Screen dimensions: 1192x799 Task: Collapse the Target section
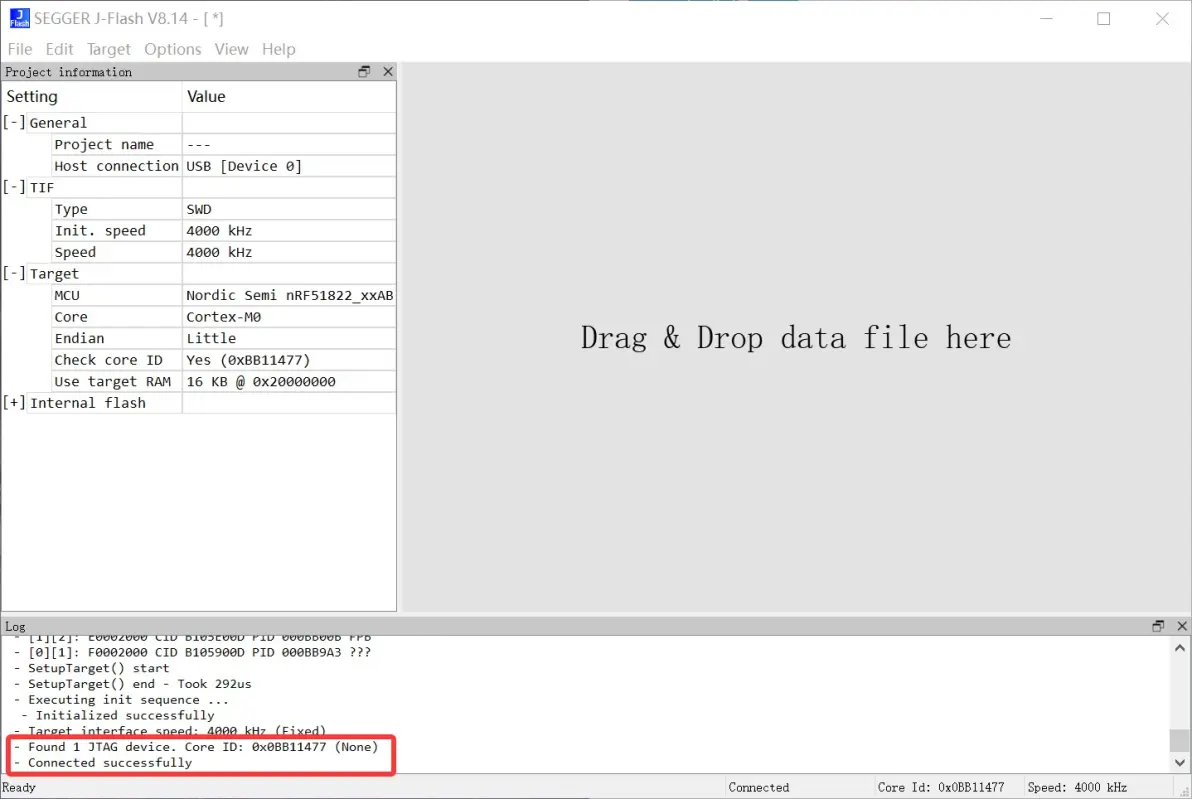click(14, 273)
